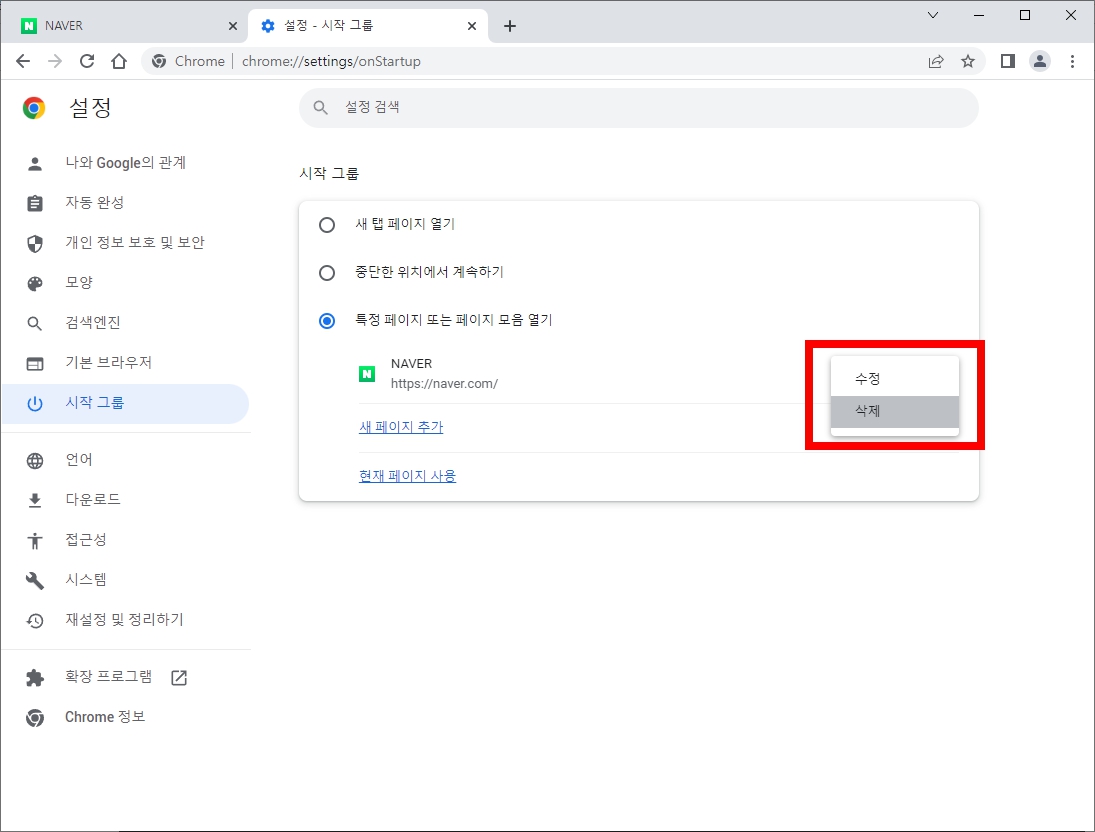Open 나와 Google의 관계 settings via person icon
Viewport: 1095px width, 832px height.
[x=35, y=162]
